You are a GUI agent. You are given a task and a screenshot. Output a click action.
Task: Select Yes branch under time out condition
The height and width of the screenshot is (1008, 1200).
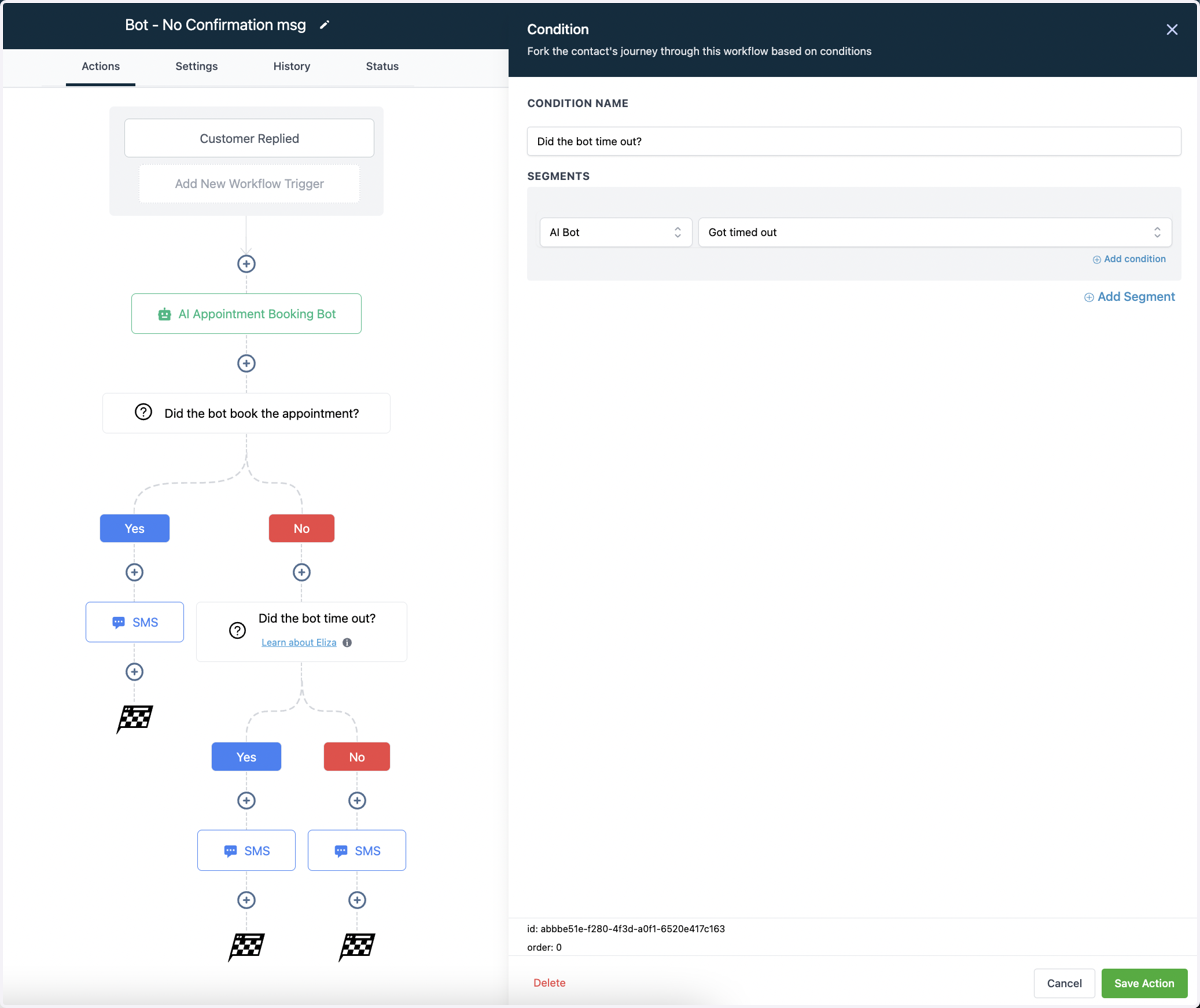[246, 757]
